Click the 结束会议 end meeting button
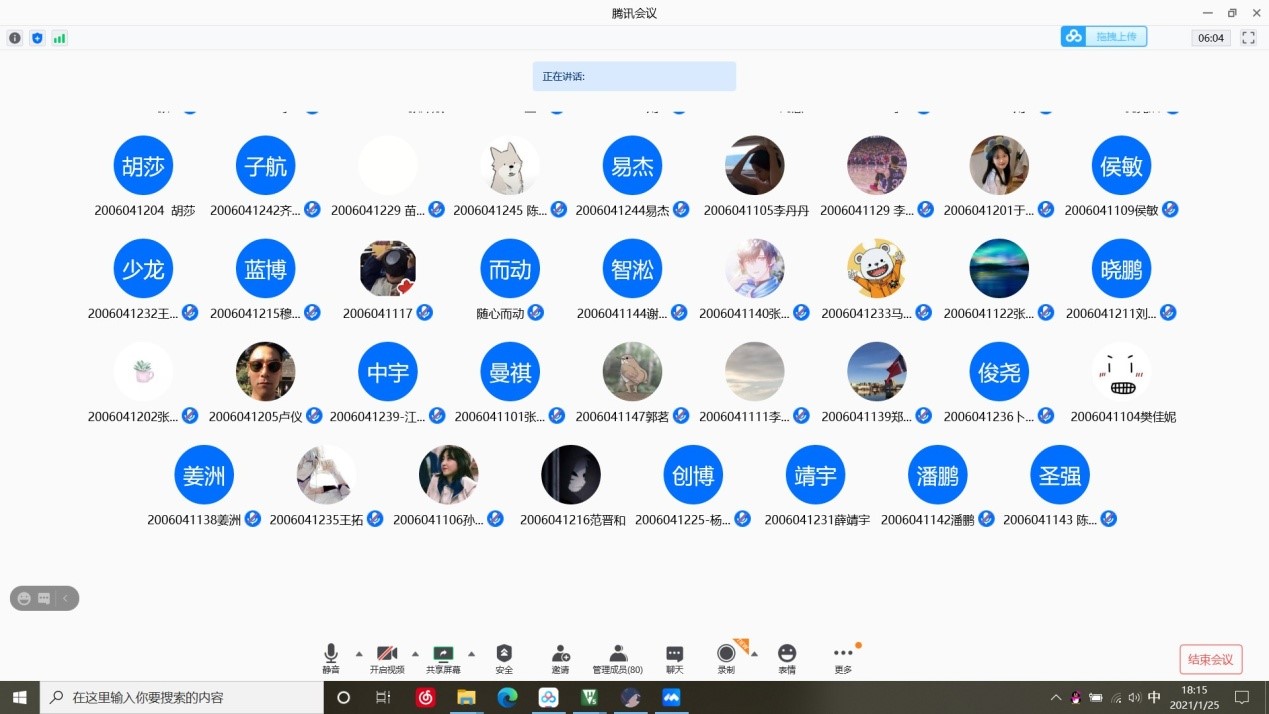The image size is (1269, 714). tap(1211, 659)
